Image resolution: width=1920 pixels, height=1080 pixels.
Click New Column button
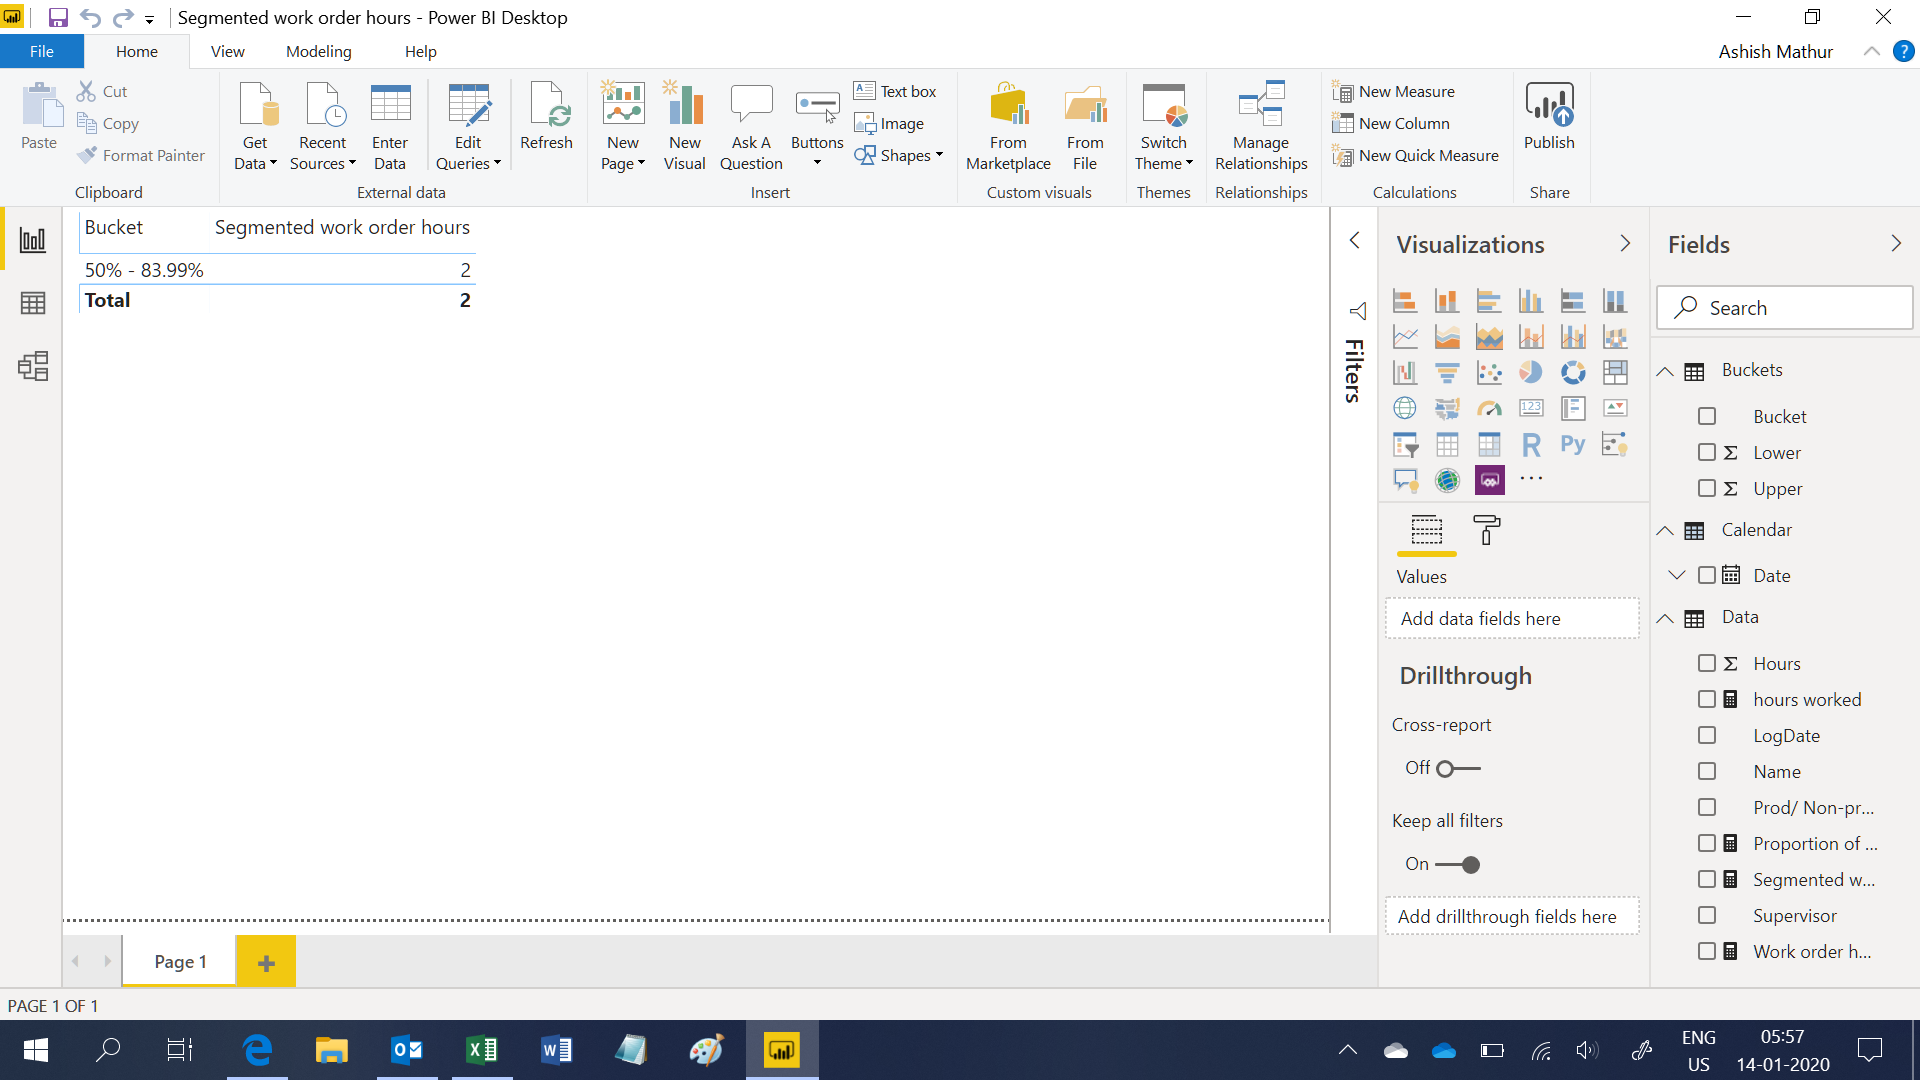click(x=1391, y=123)
